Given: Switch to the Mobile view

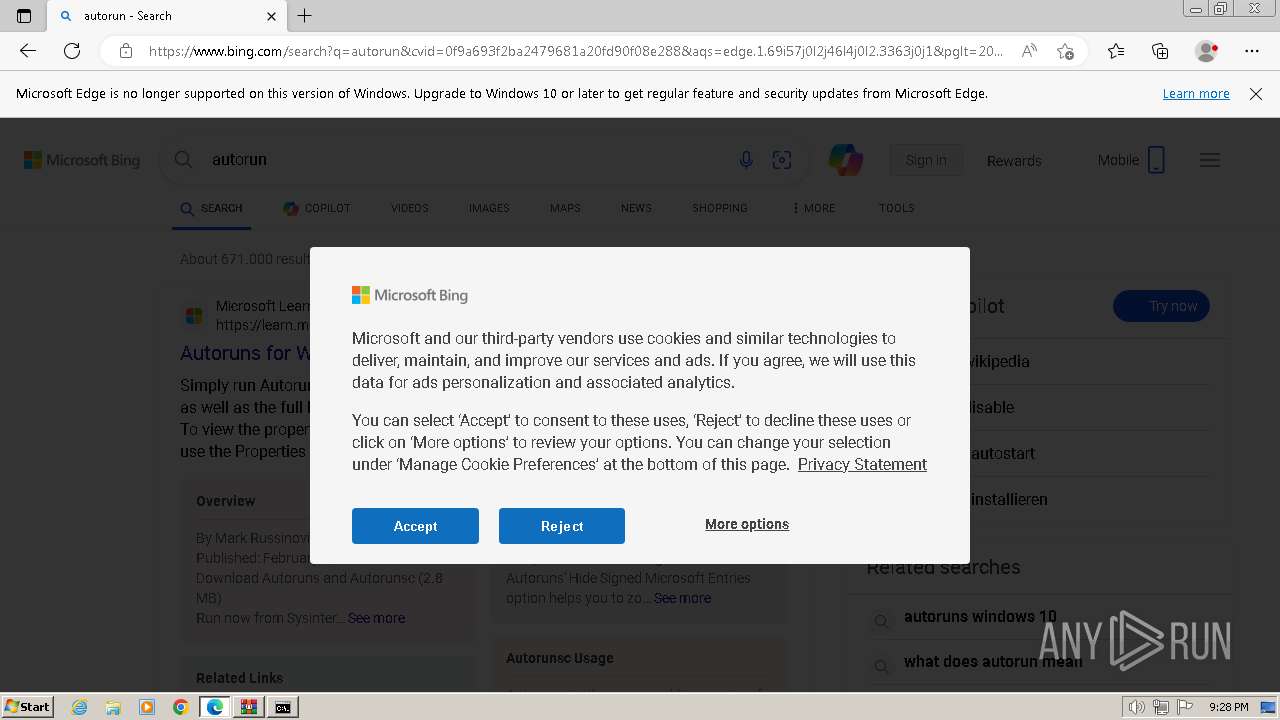Looking at the screenshot, I should [1131, 160].
